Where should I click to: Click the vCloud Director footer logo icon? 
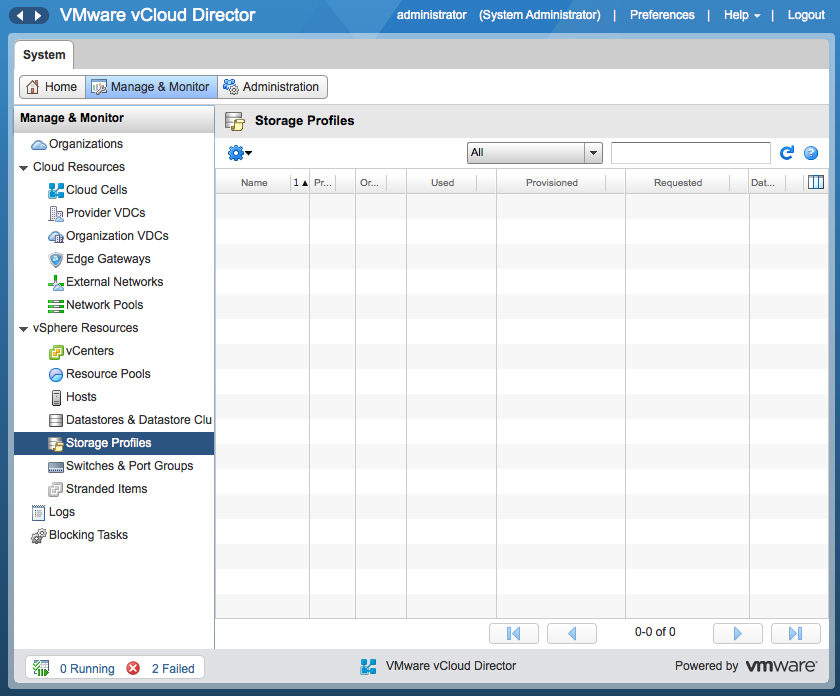pyautogui.click(x=368, y=666)
